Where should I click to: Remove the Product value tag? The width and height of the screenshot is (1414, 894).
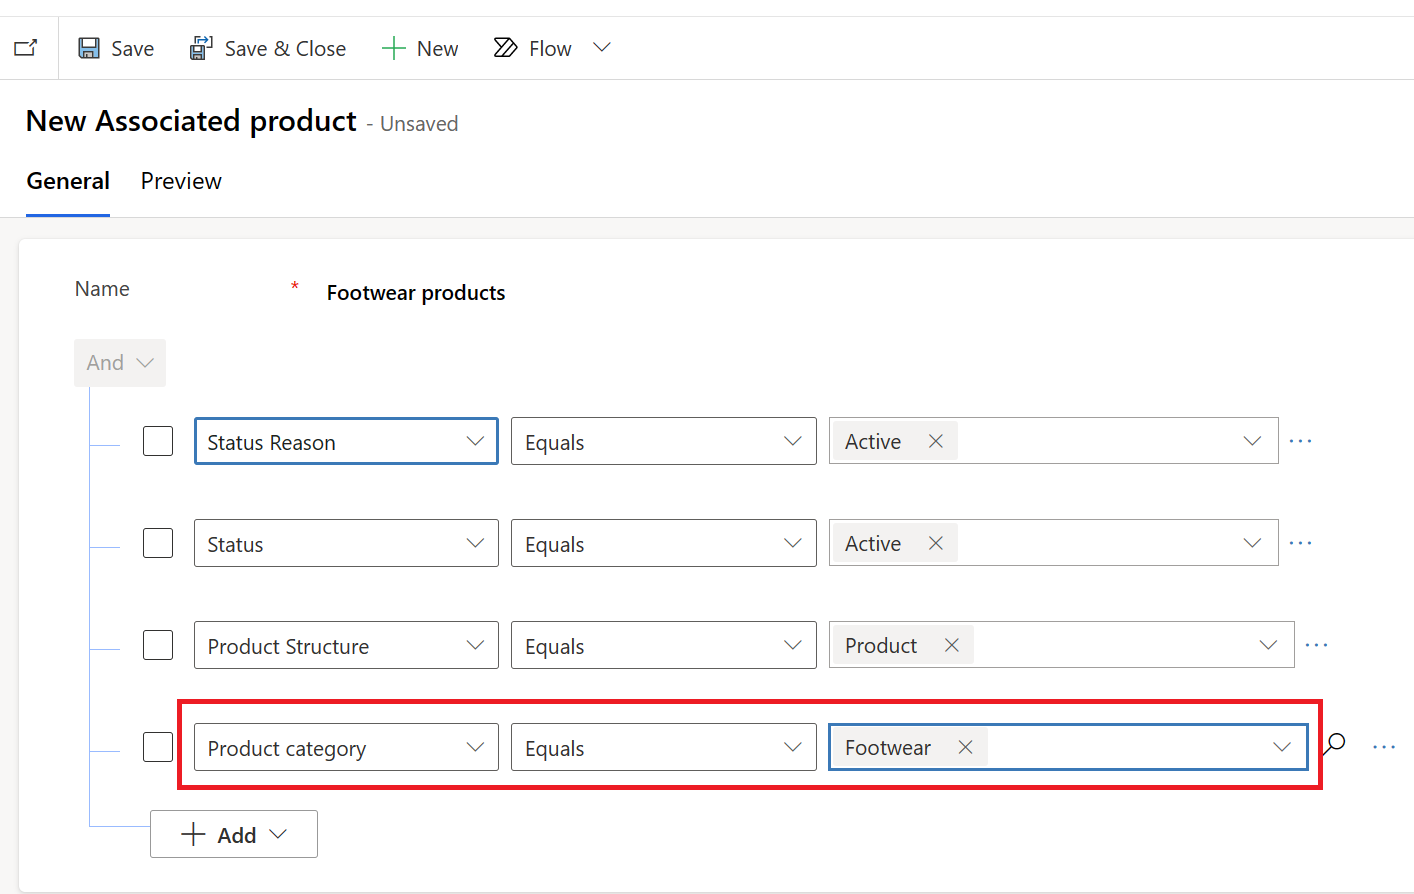(952, 645)
